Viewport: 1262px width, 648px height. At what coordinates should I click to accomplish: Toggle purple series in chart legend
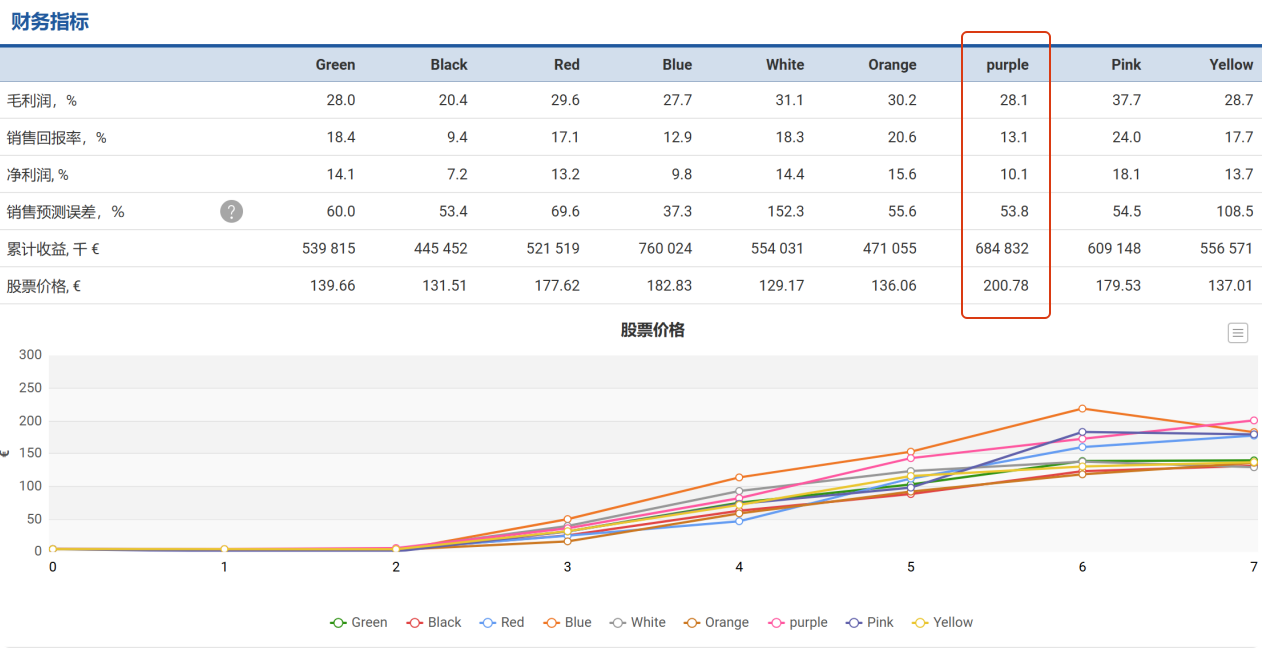click(798, 622)
